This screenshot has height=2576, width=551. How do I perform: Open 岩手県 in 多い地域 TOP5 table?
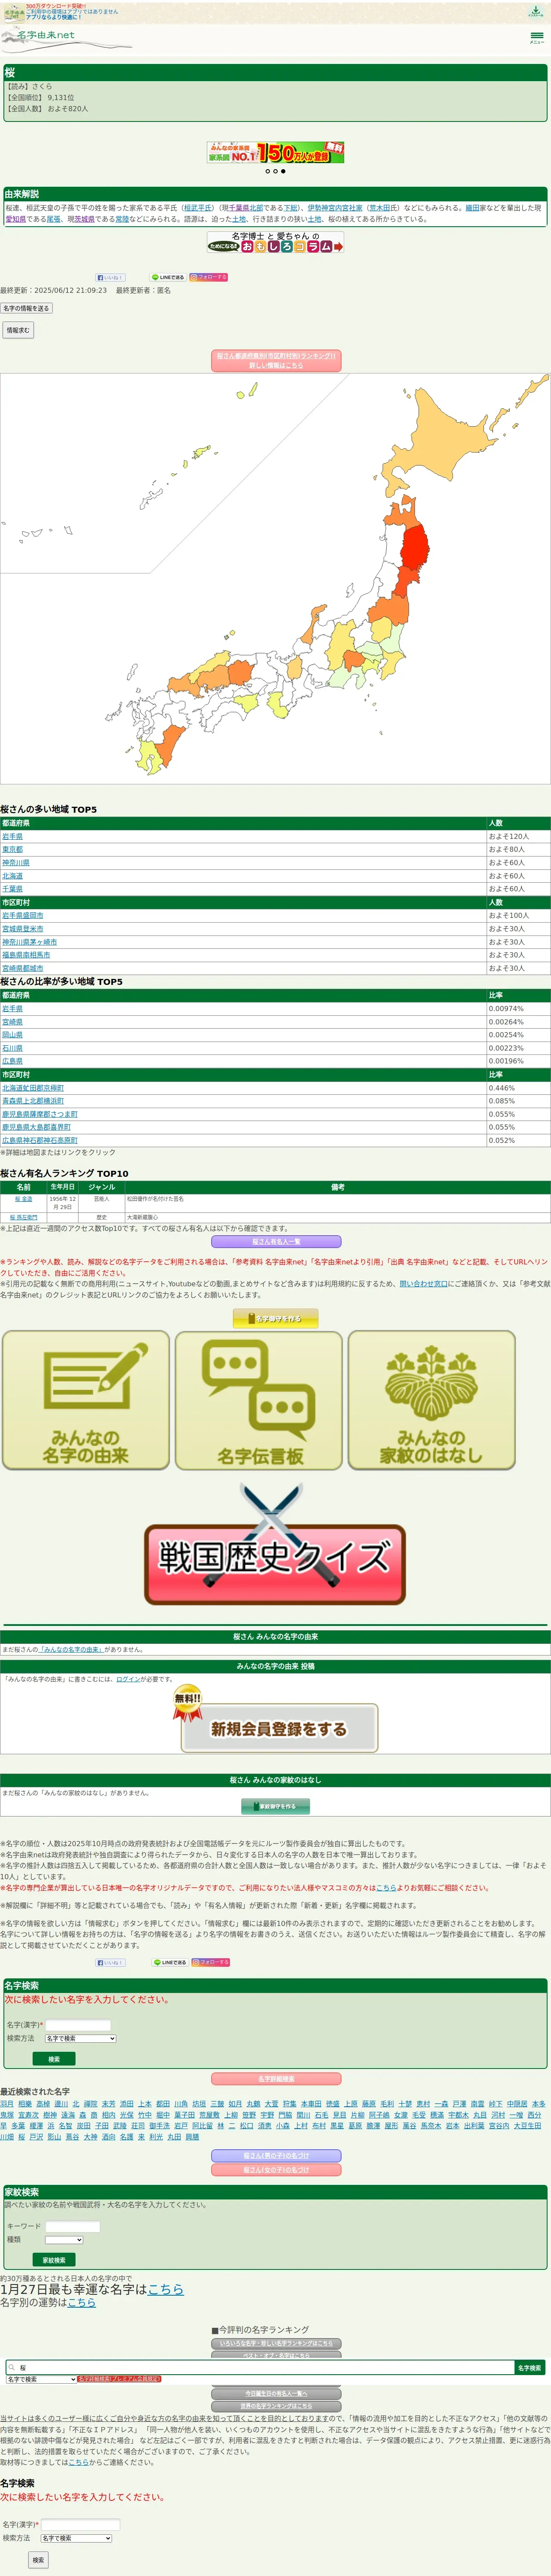coord(12,836)
